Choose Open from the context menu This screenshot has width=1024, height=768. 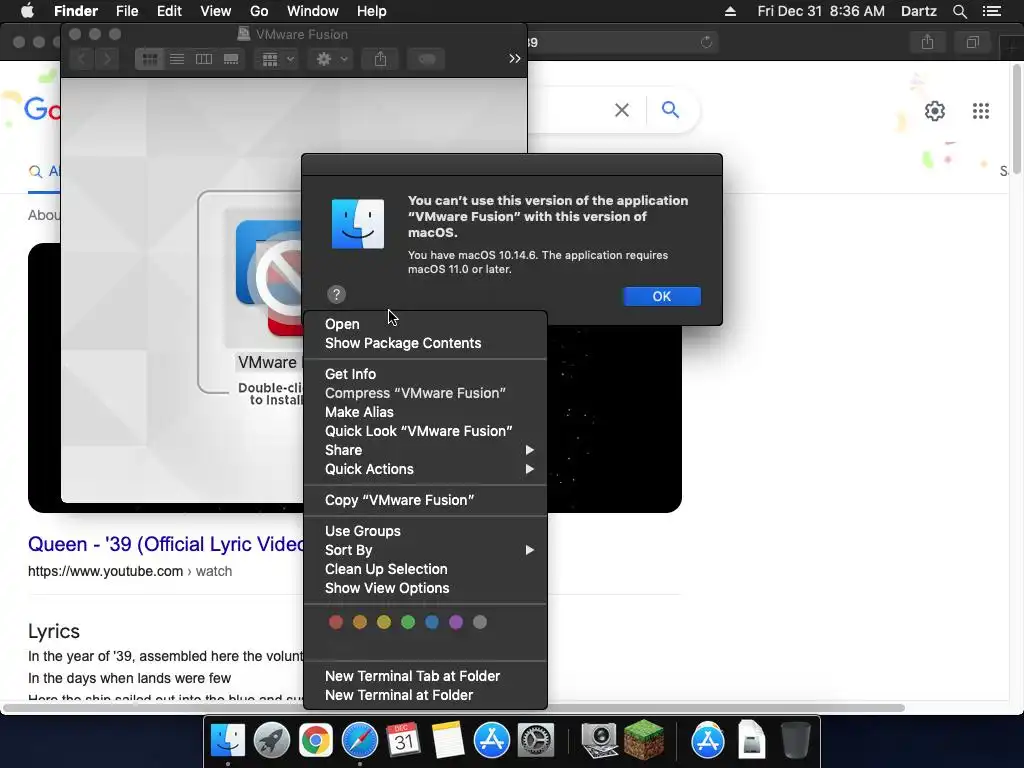click(425, 324)
